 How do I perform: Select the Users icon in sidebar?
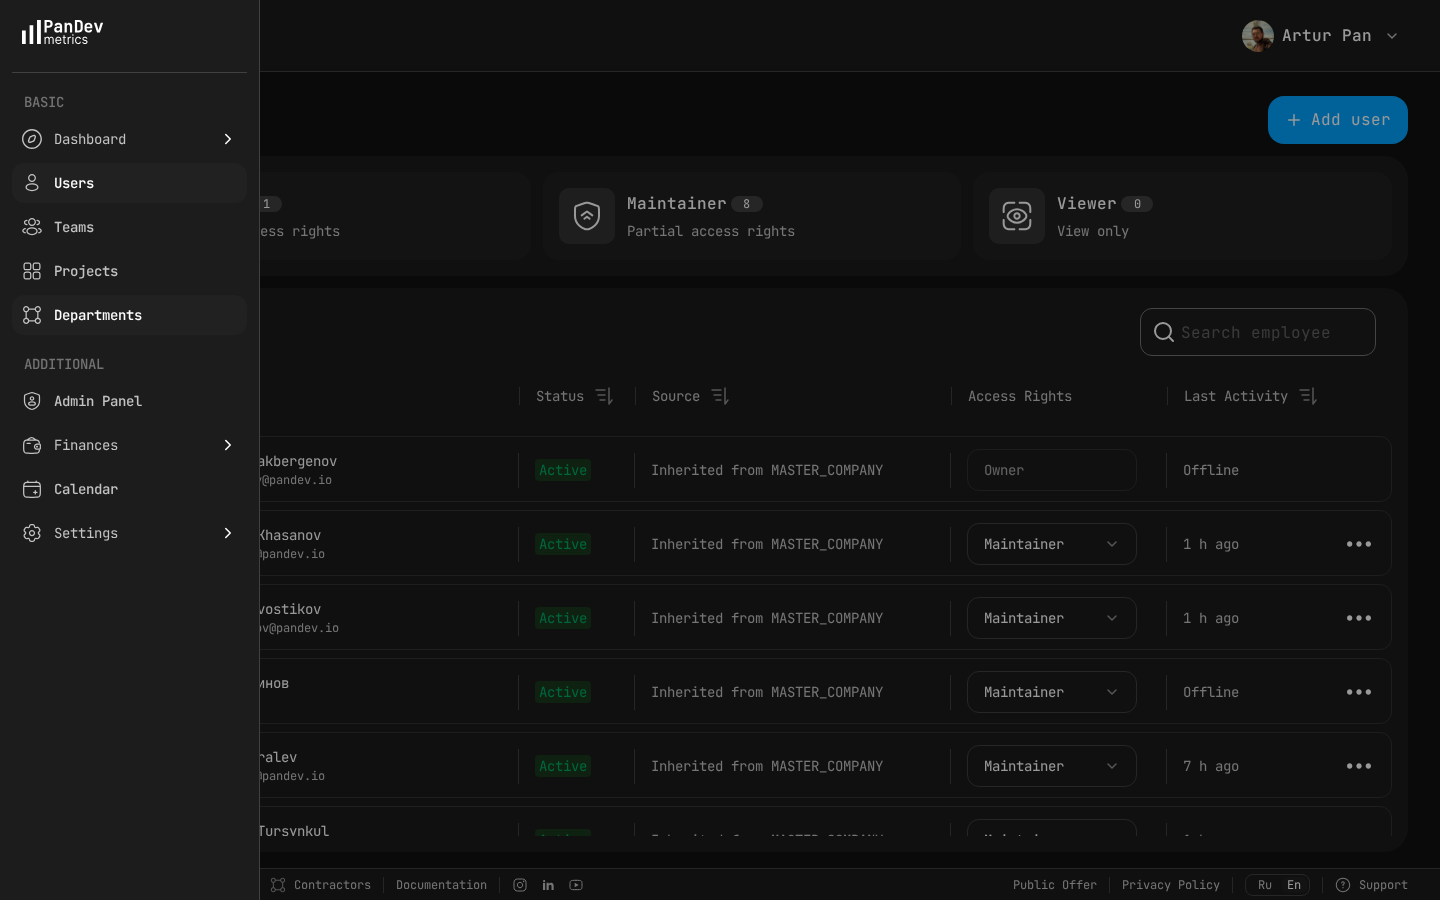pyautogui.click(x=32, y=183)
